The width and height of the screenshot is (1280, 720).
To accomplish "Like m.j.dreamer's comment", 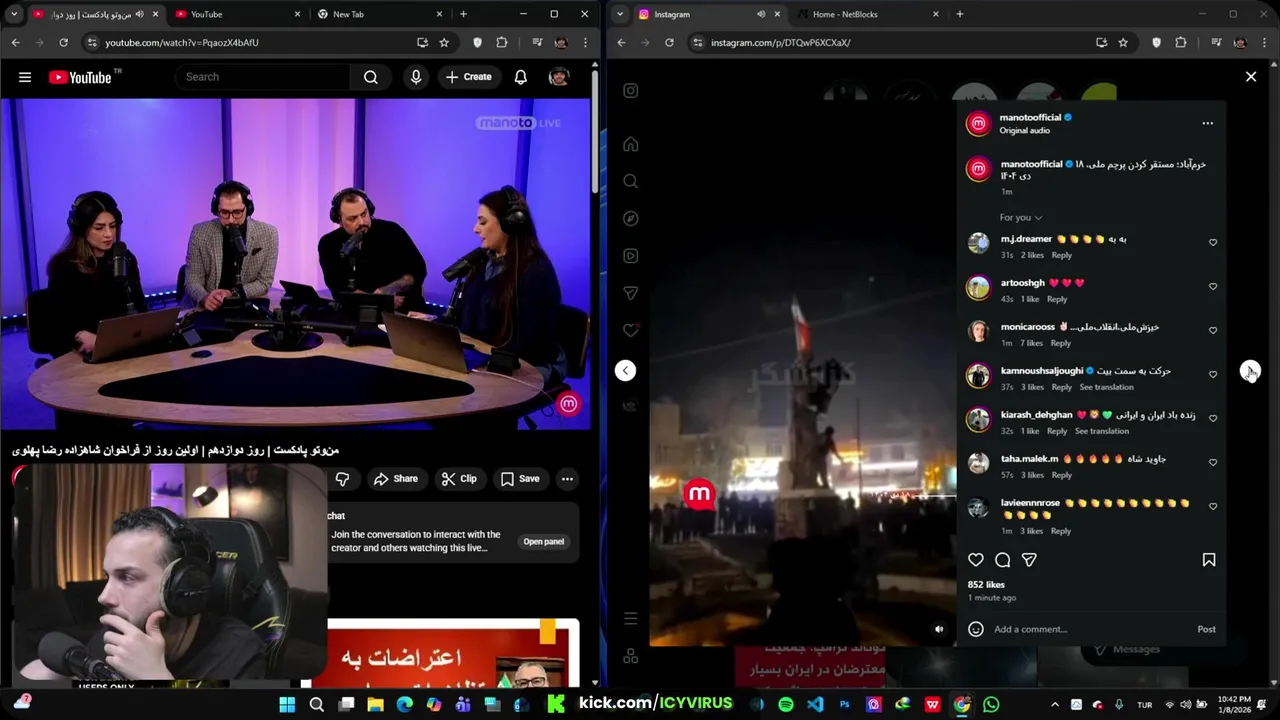I will pyautogui.click(x=1213, y=242).
